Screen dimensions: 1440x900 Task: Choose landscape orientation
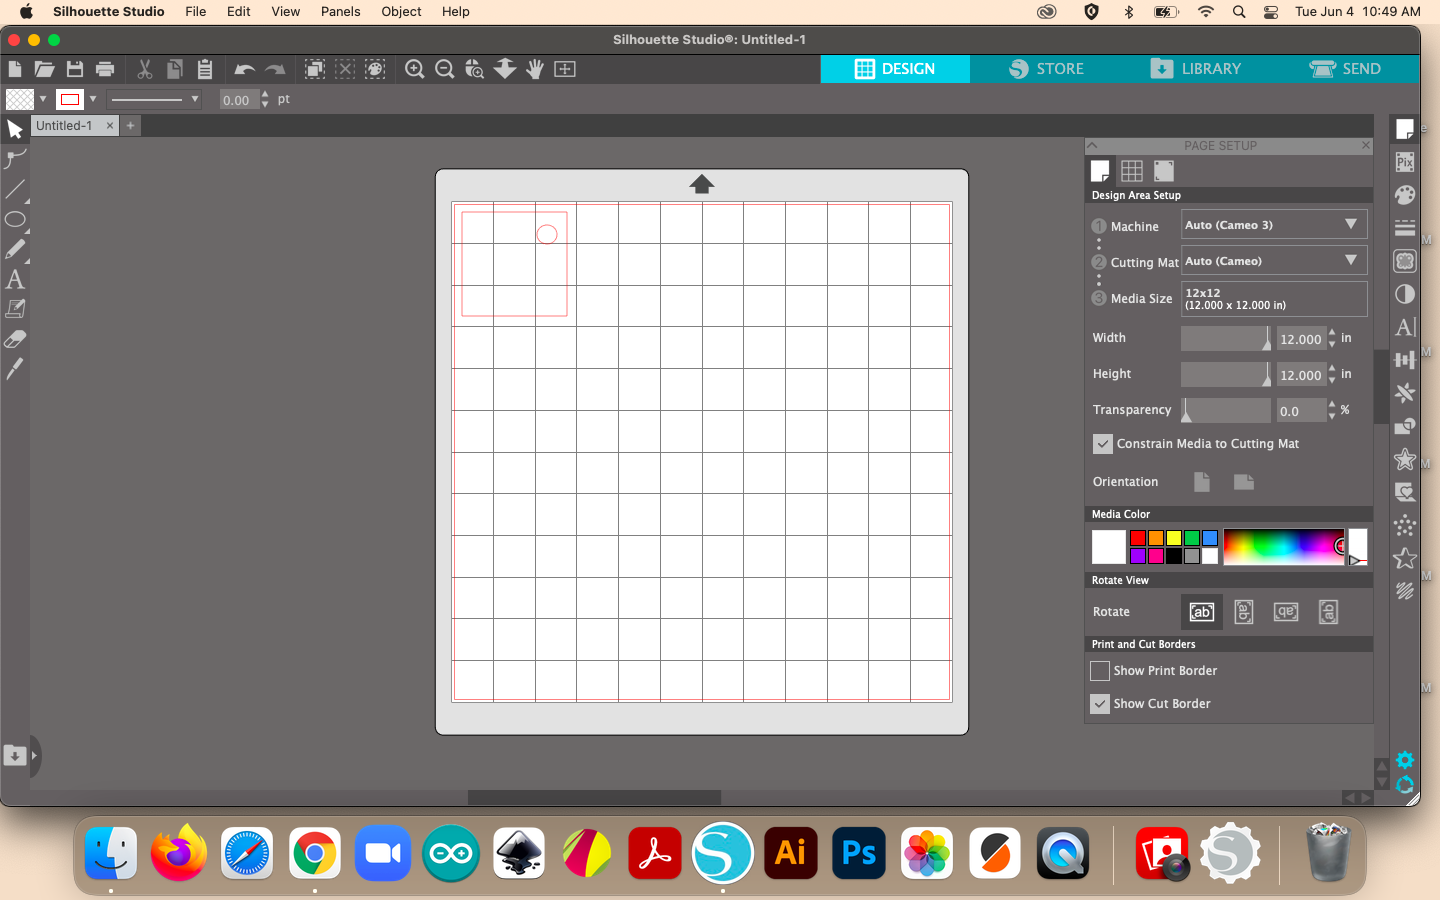[x=1244, y=482]
